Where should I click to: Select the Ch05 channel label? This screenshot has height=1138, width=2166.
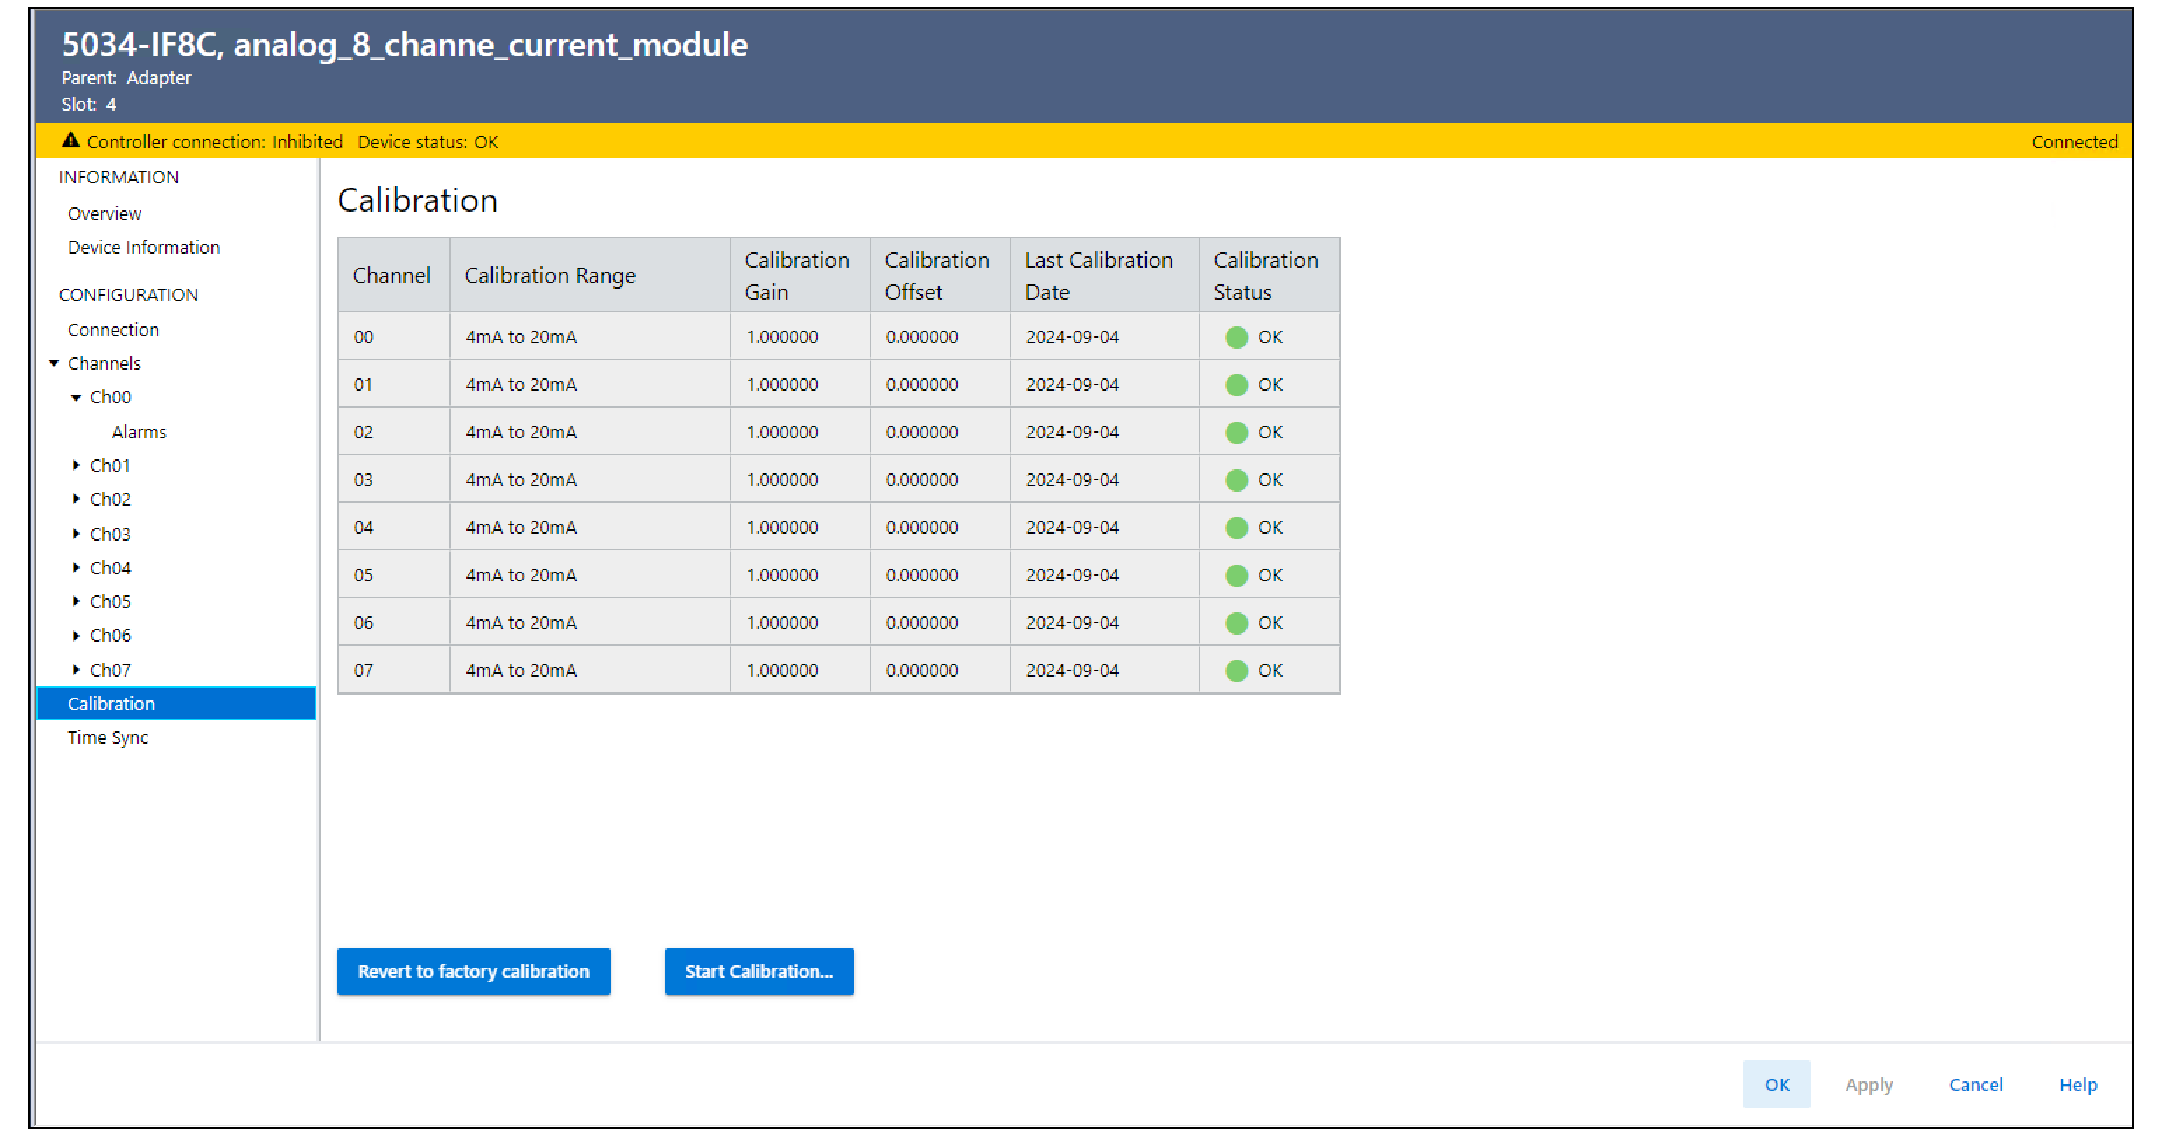coord(110,601)
